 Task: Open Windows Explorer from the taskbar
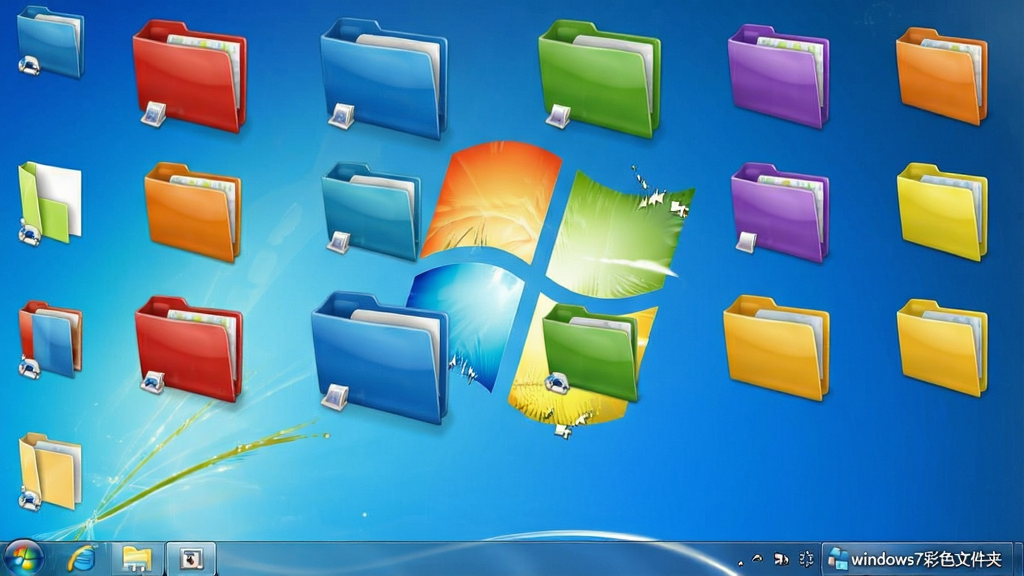tap(136, 559)
